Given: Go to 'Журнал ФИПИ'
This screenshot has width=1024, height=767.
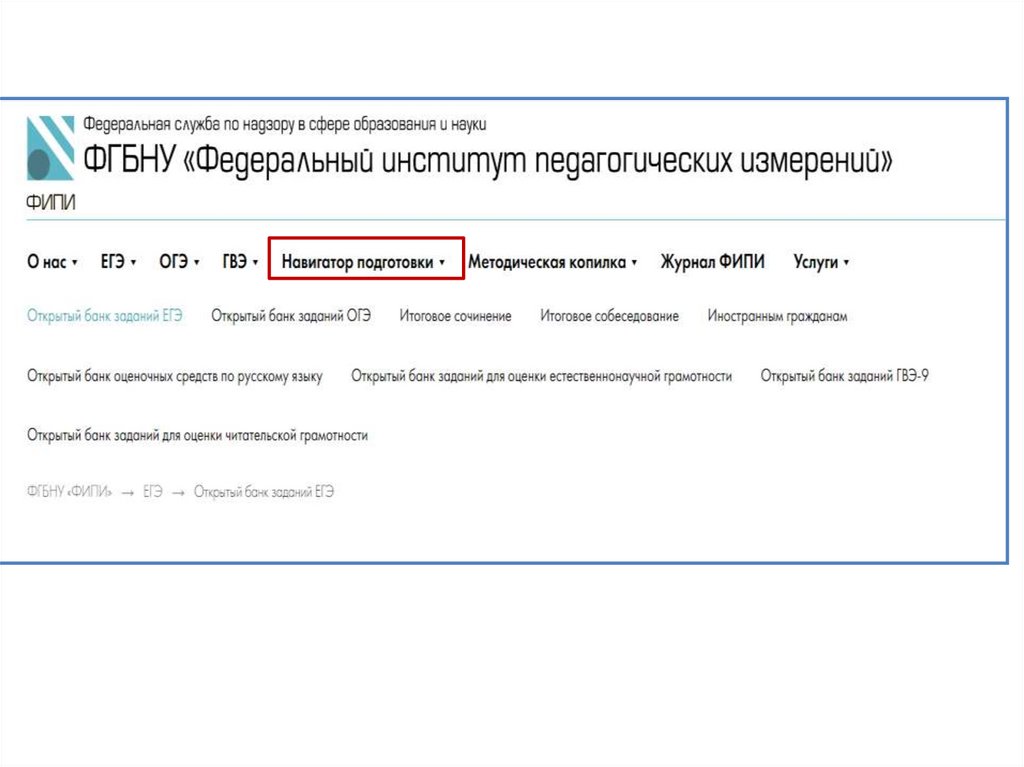Looking at the screenshot, I should 712,262.
